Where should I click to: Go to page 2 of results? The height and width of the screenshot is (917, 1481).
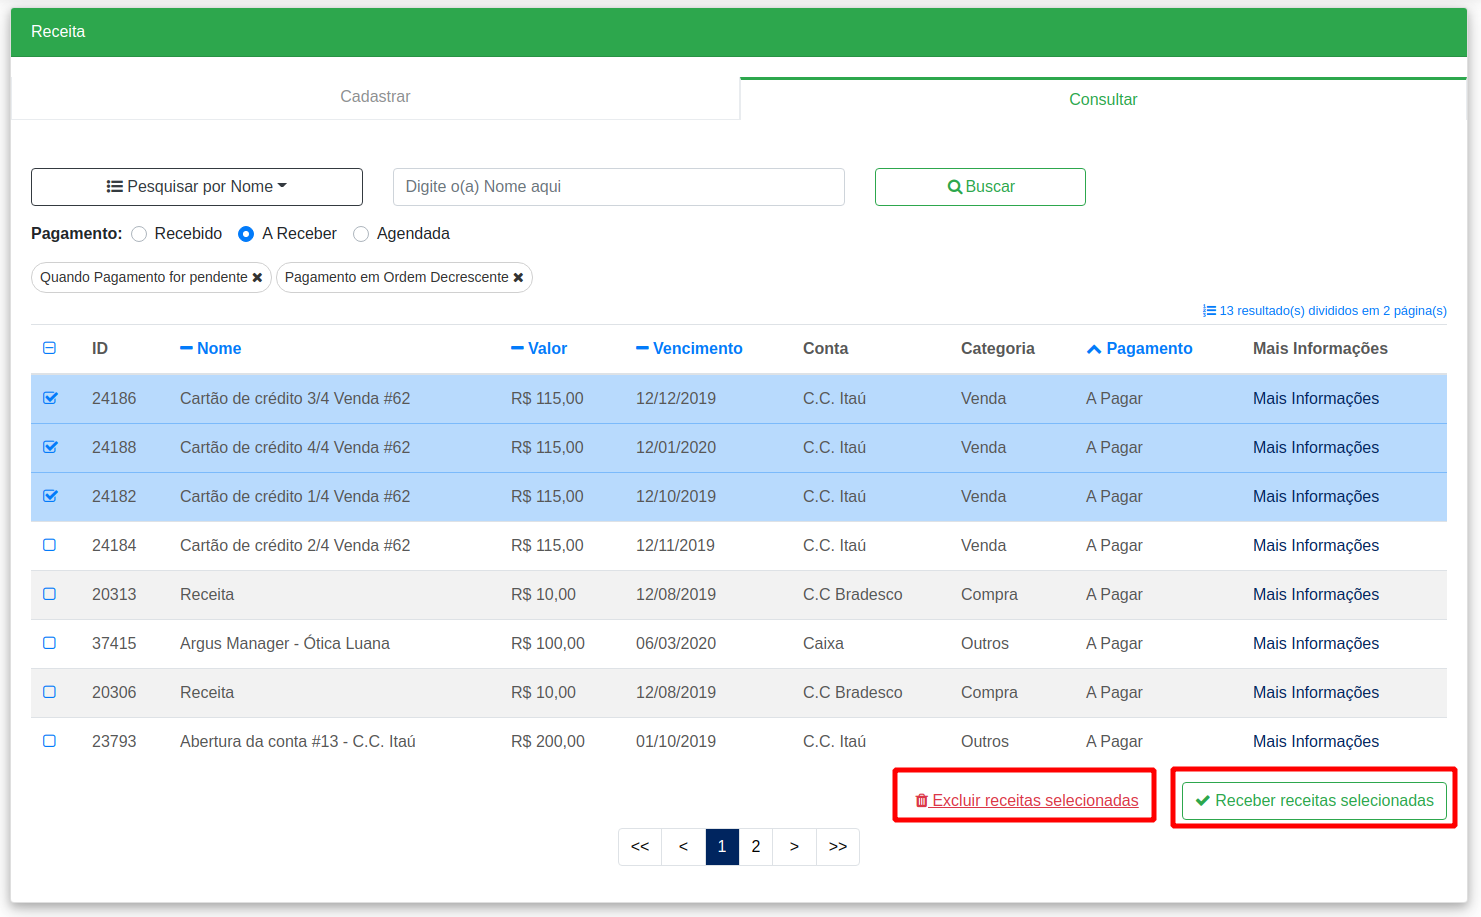(x=756, y=847)
